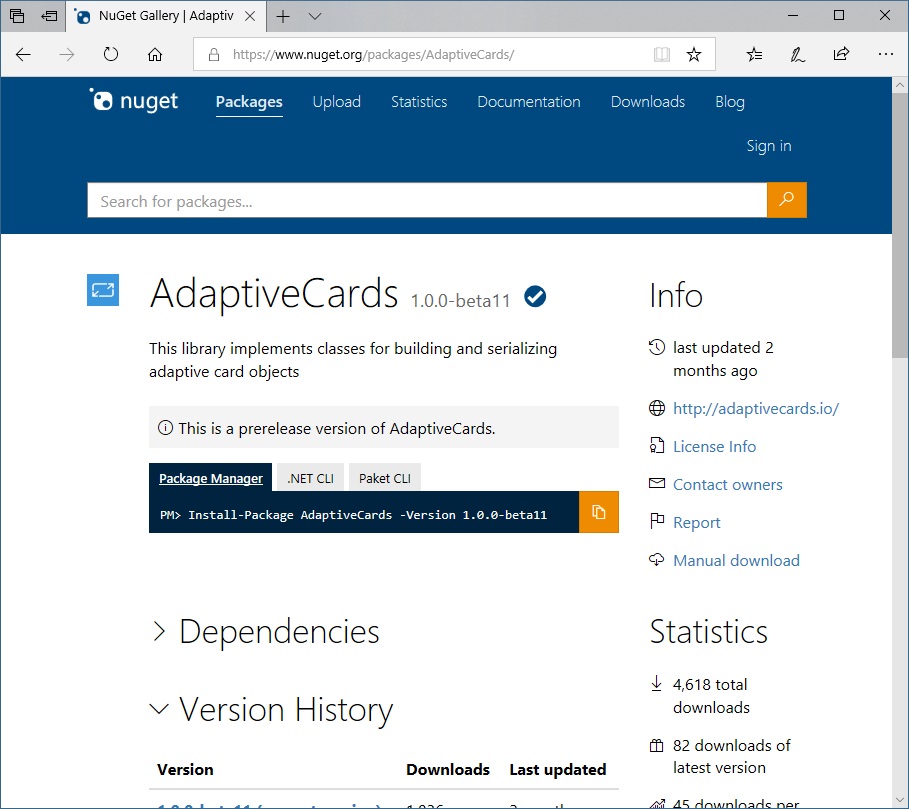The image size is (909, 809).
Task: Open the http://adaptivecards.io/ link
Action: 755,408
